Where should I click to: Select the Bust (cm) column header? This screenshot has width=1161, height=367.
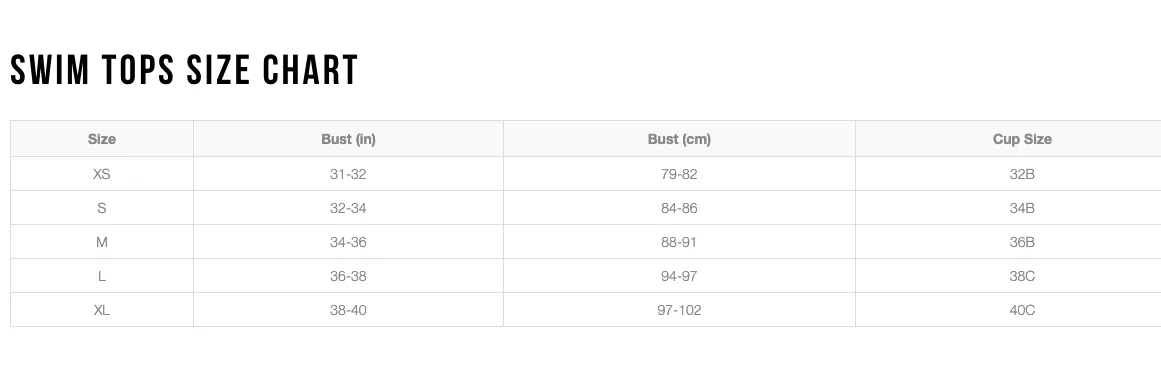pos(679,139)
